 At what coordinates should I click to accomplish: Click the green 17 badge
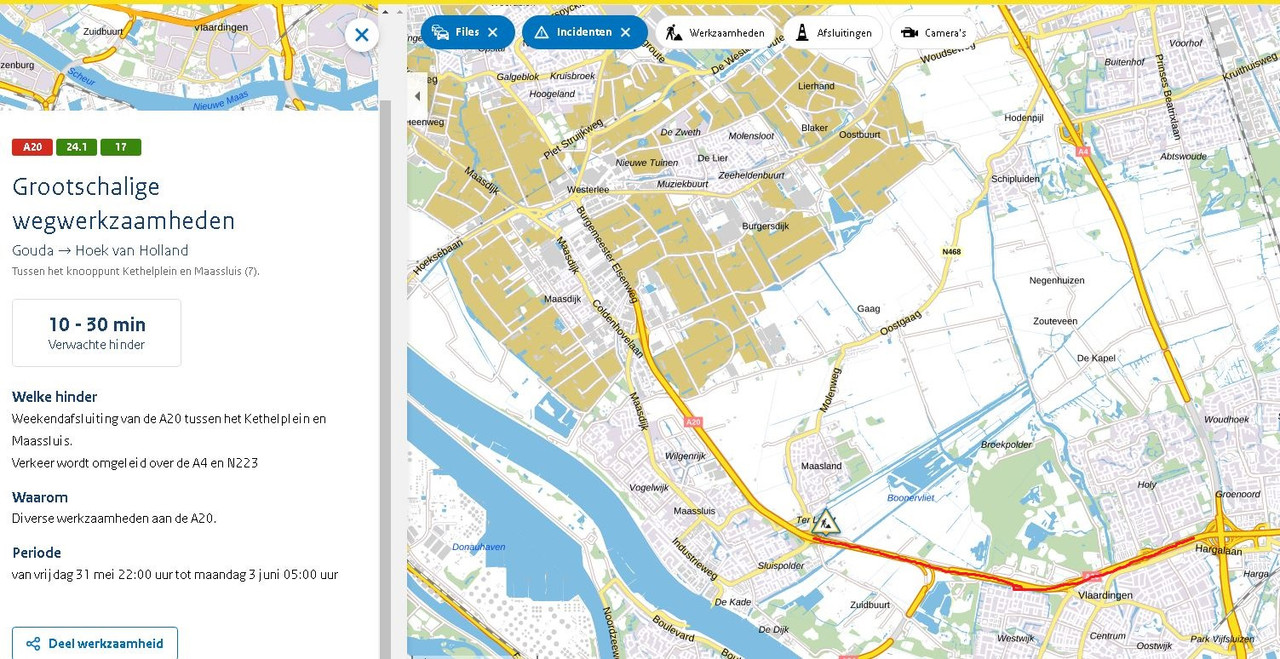(x=120, y=147)
